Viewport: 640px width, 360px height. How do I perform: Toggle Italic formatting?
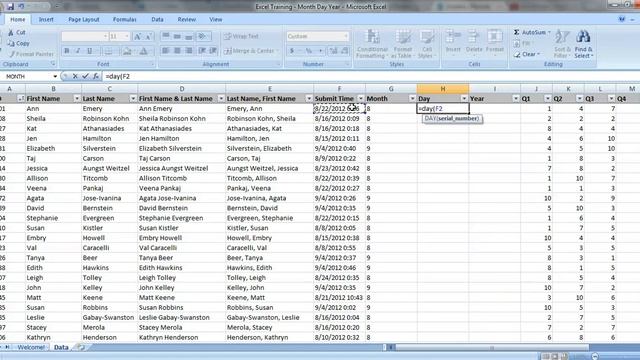pyautogui.click(x=78, y=51)
